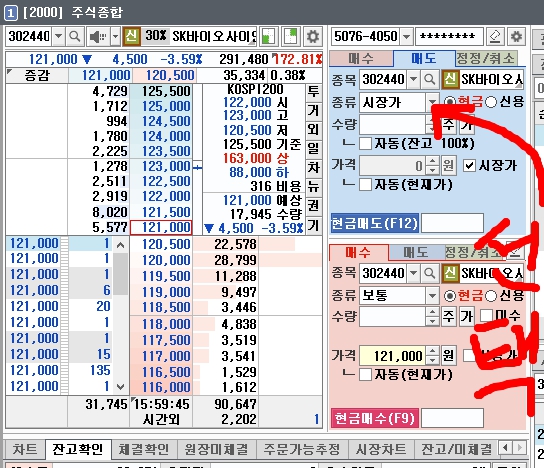The height and width of the screenshot is (468, 544).
Task: Click the 현금매수(F9) button
Action: [x=375, y=418]
